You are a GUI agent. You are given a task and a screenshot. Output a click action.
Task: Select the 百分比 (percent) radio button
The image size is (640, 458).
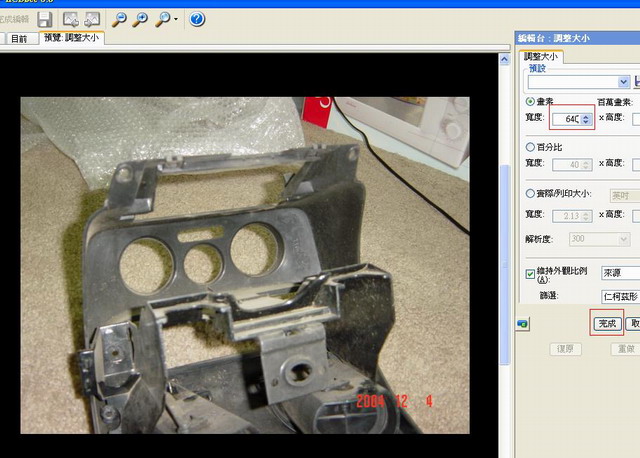tap(530, 146)
